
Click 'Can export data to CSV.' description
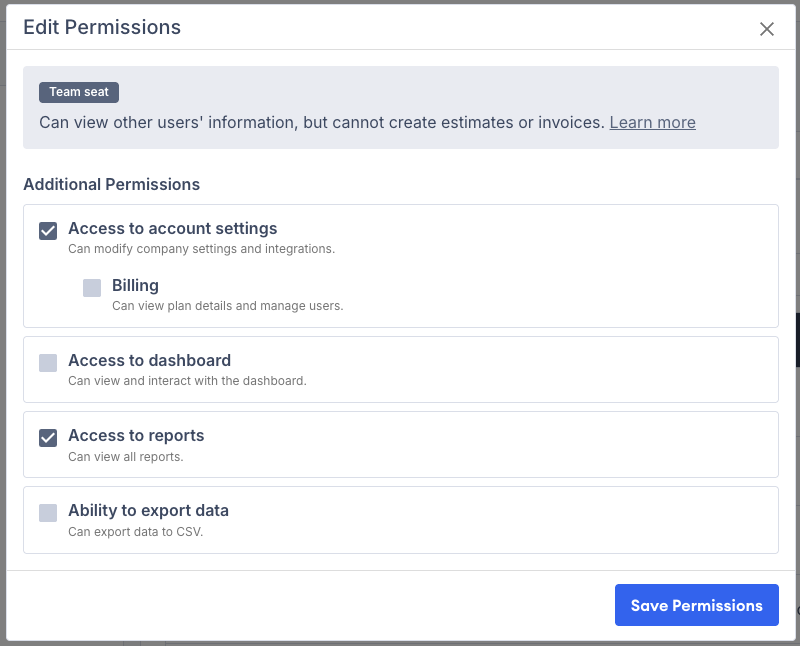[x=136, y=532]
